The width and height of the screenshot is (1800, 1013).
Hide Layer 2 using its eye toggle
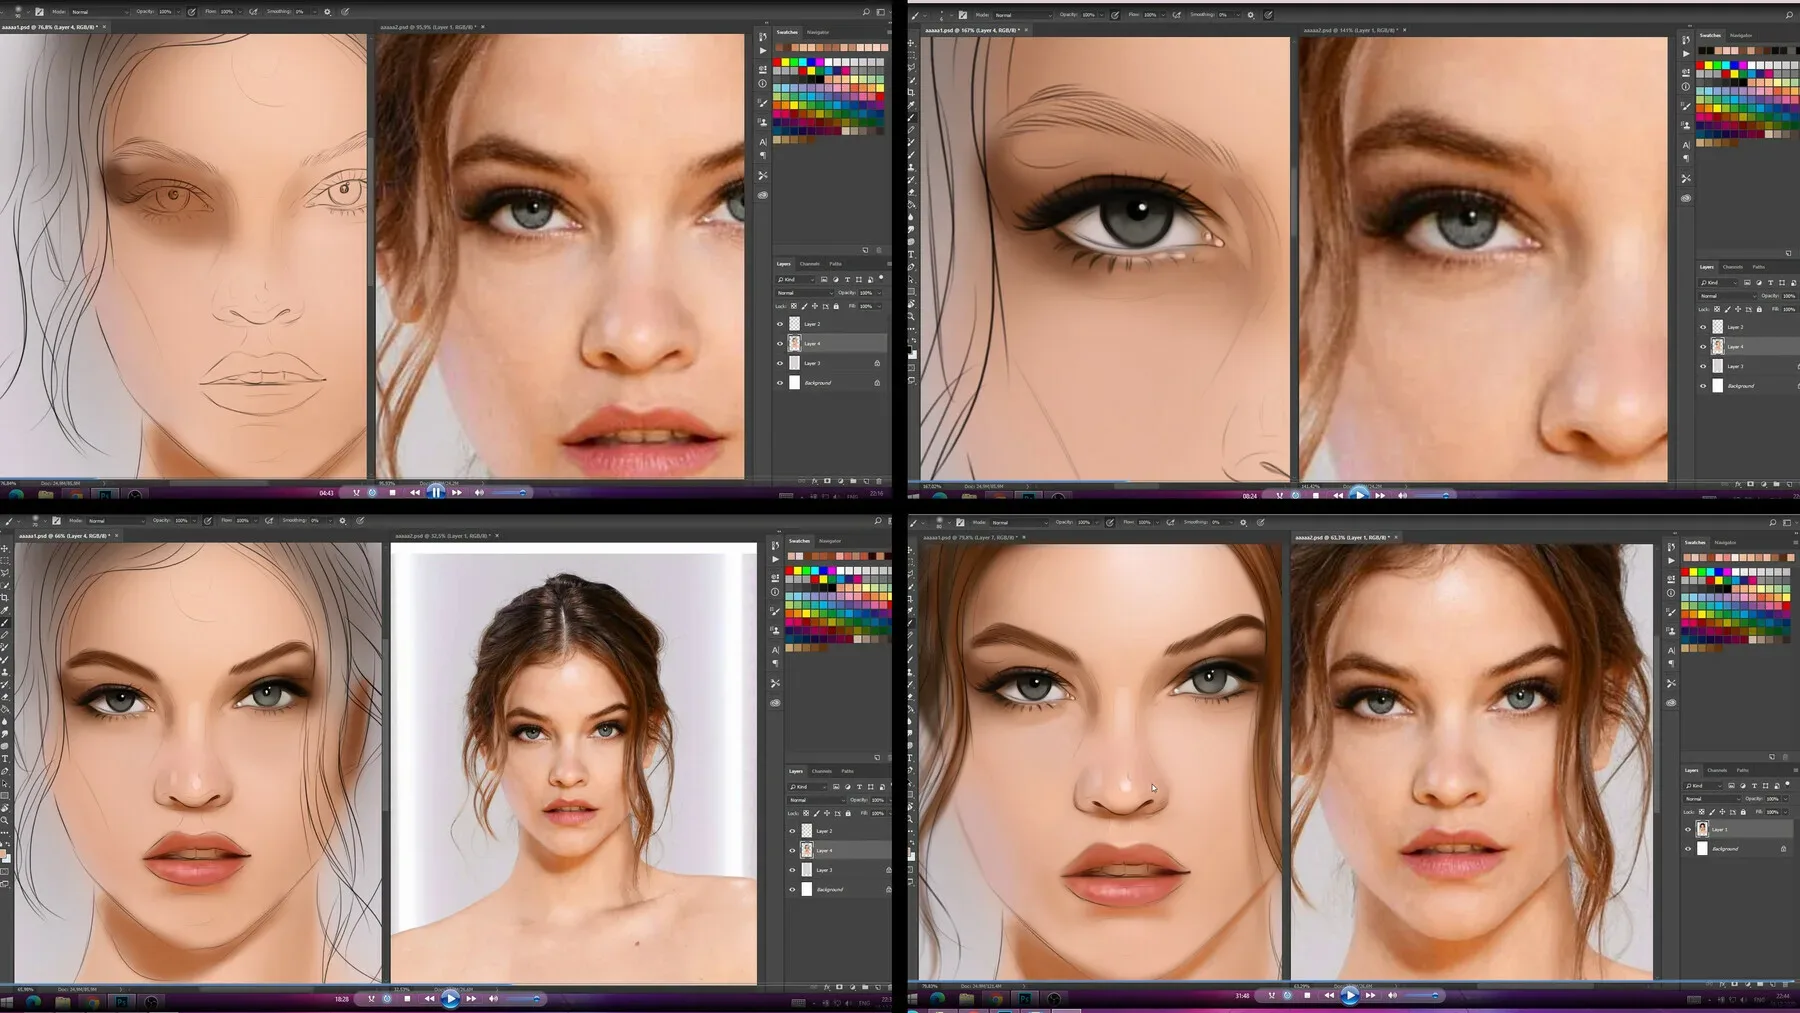pyautogui.click(x=780, y=324)
